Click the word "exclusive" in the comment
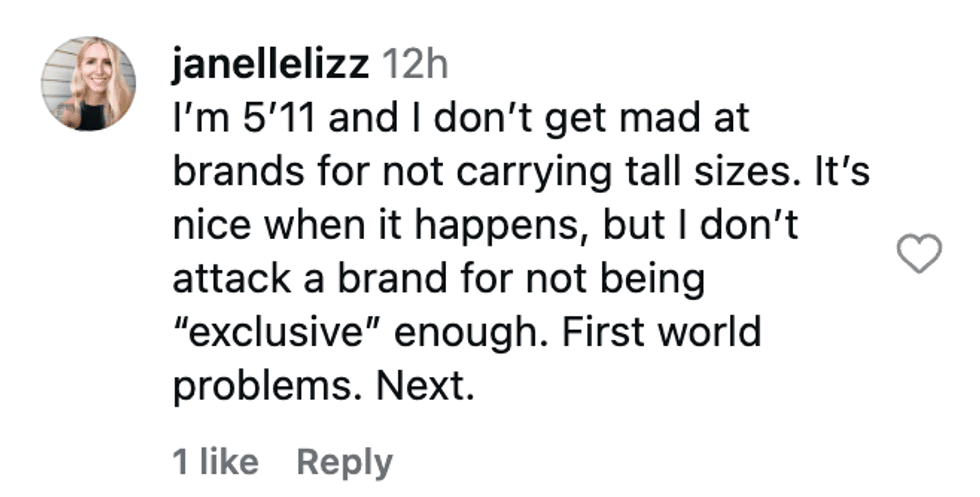Image resolution: width=980 pixels, height=497 pixels. click(277, 333)
